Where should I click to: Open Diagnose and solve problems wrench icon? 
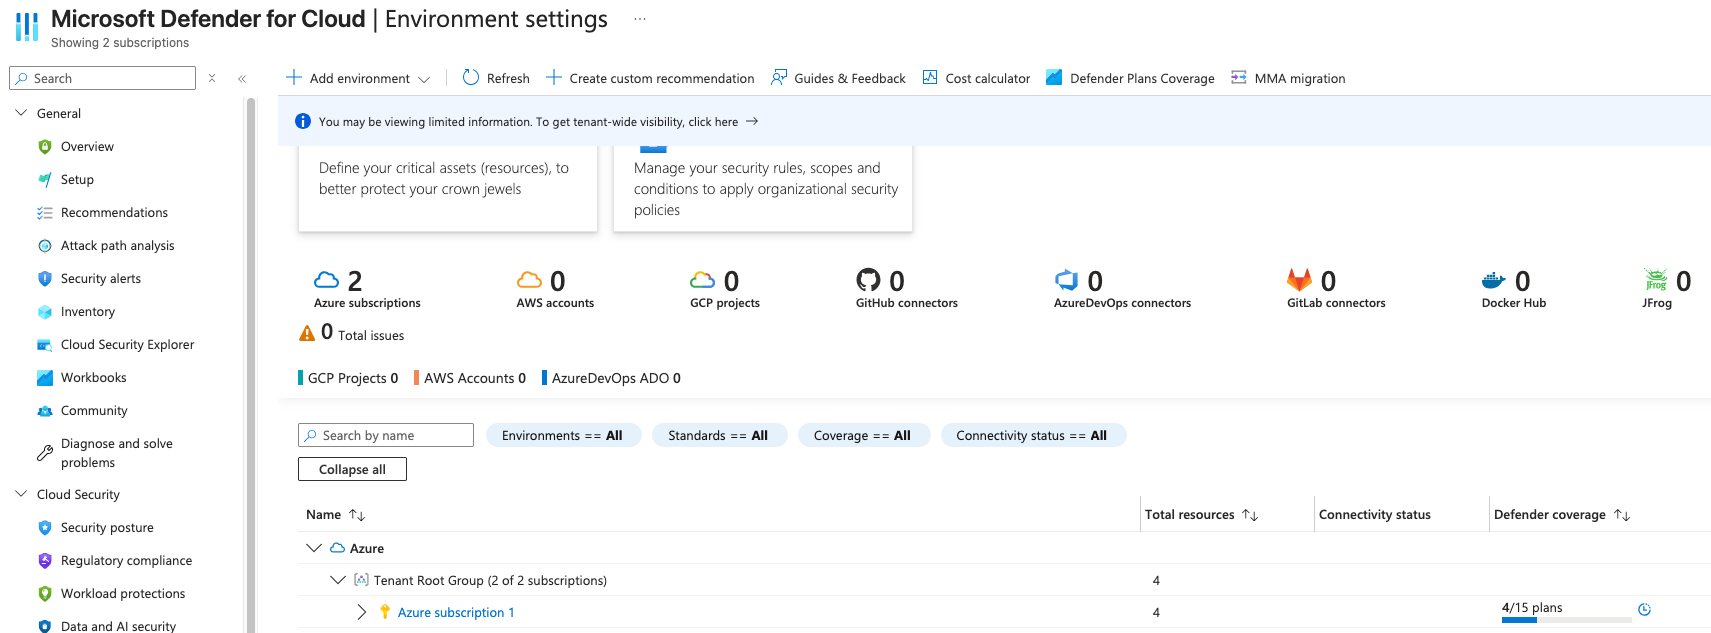tap(45, 453)
